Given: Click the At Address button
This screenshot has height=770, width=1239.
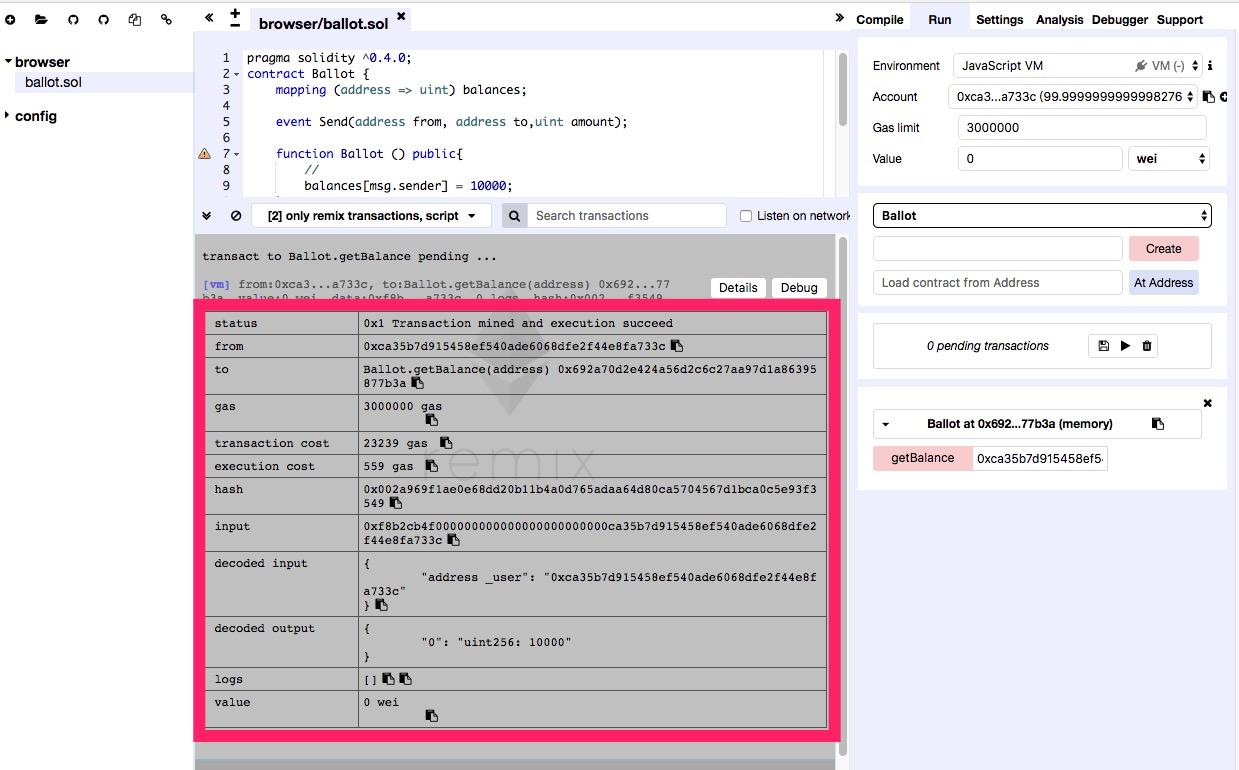Looking at the screenshot, I should coord(1164,283).
